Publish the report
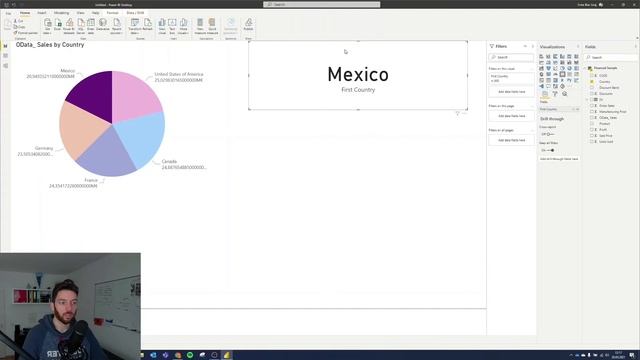The width and height of the screenshot is (640, 360). point(248,24)
